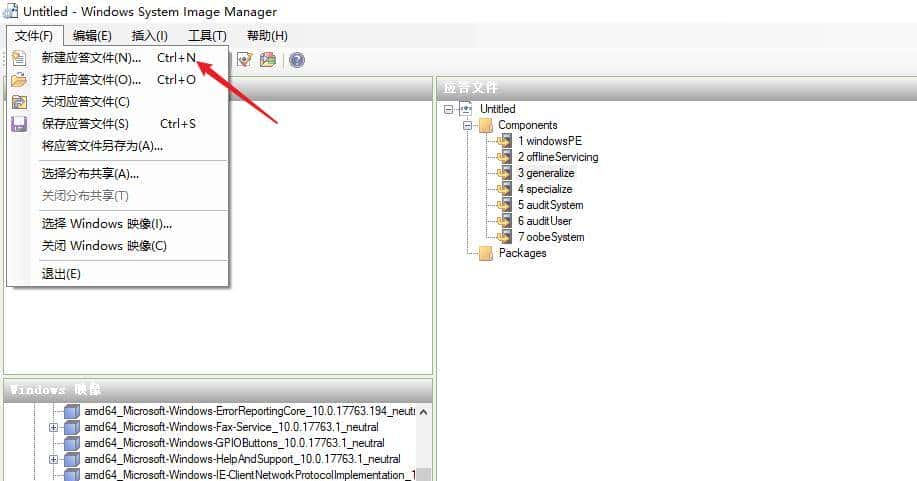The width and height of the screenshot is (917, 481).
Task: Click the Windows 映像 list scroll-up arrow
Action: coord(423,412)
